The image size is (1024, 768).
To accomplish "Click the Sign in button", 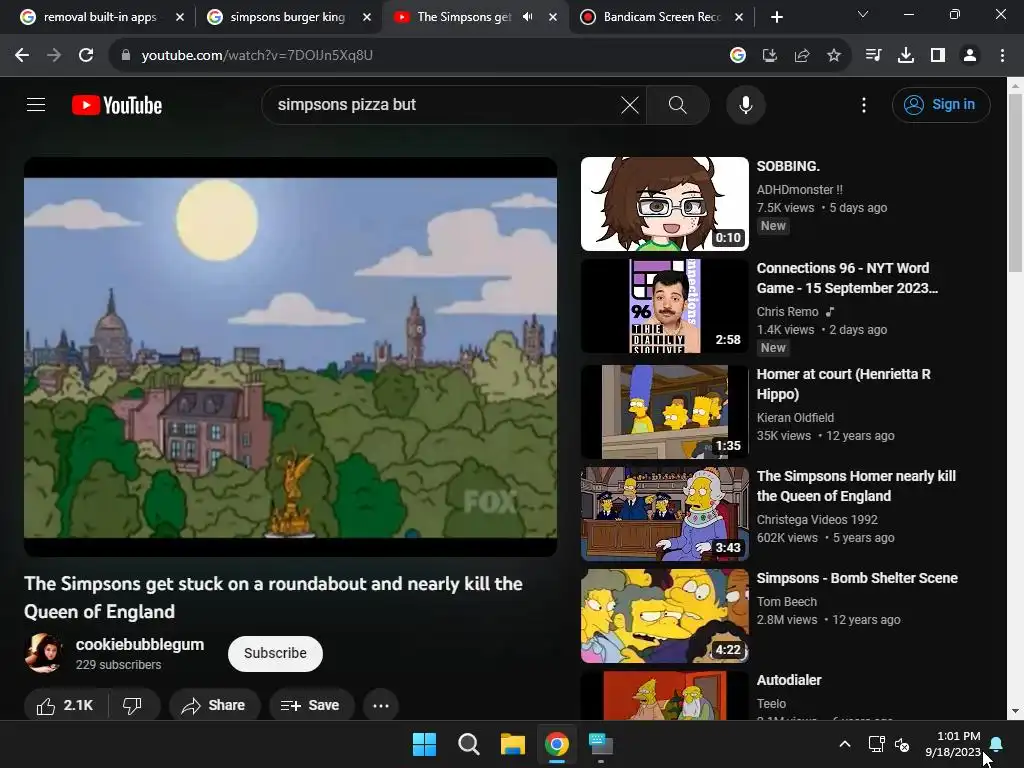I will click(941, 104).
